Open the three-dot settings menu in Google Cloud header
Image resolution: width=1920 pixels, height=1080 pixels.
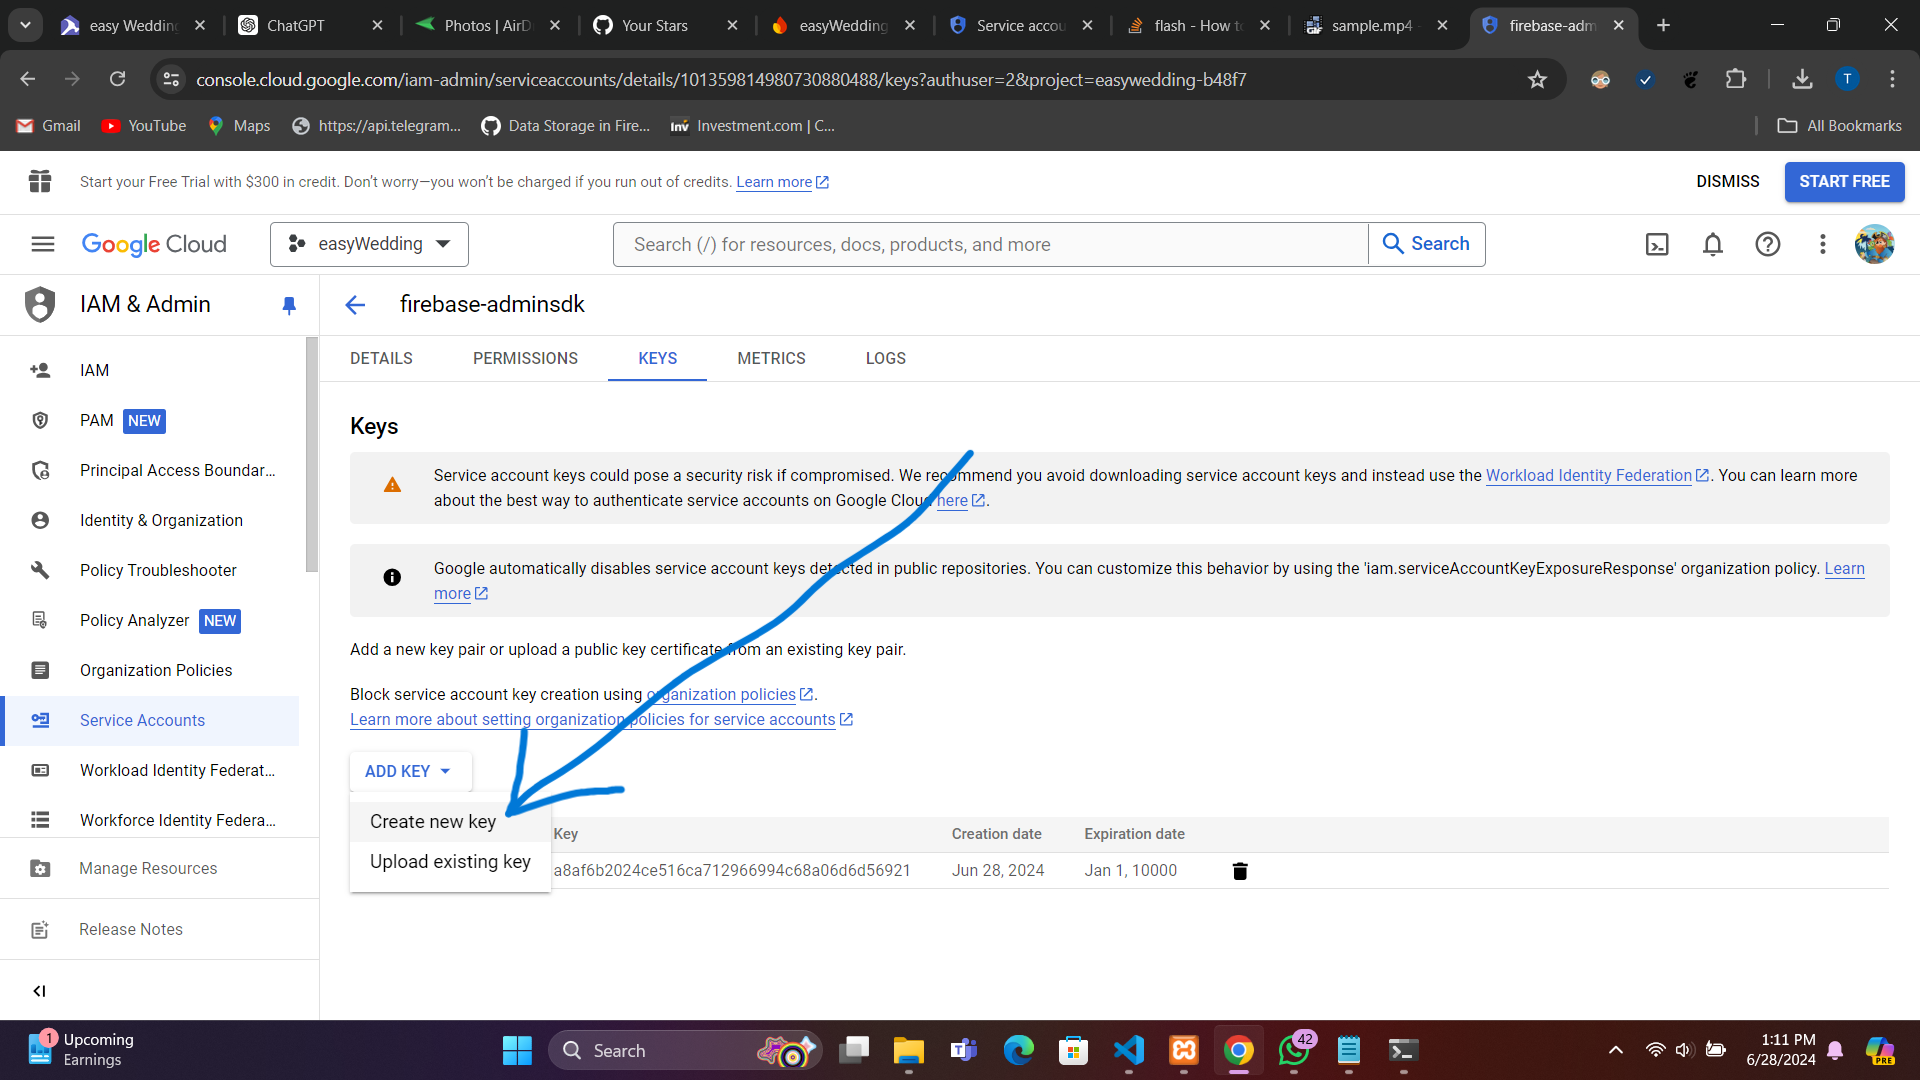(1823, 244)
